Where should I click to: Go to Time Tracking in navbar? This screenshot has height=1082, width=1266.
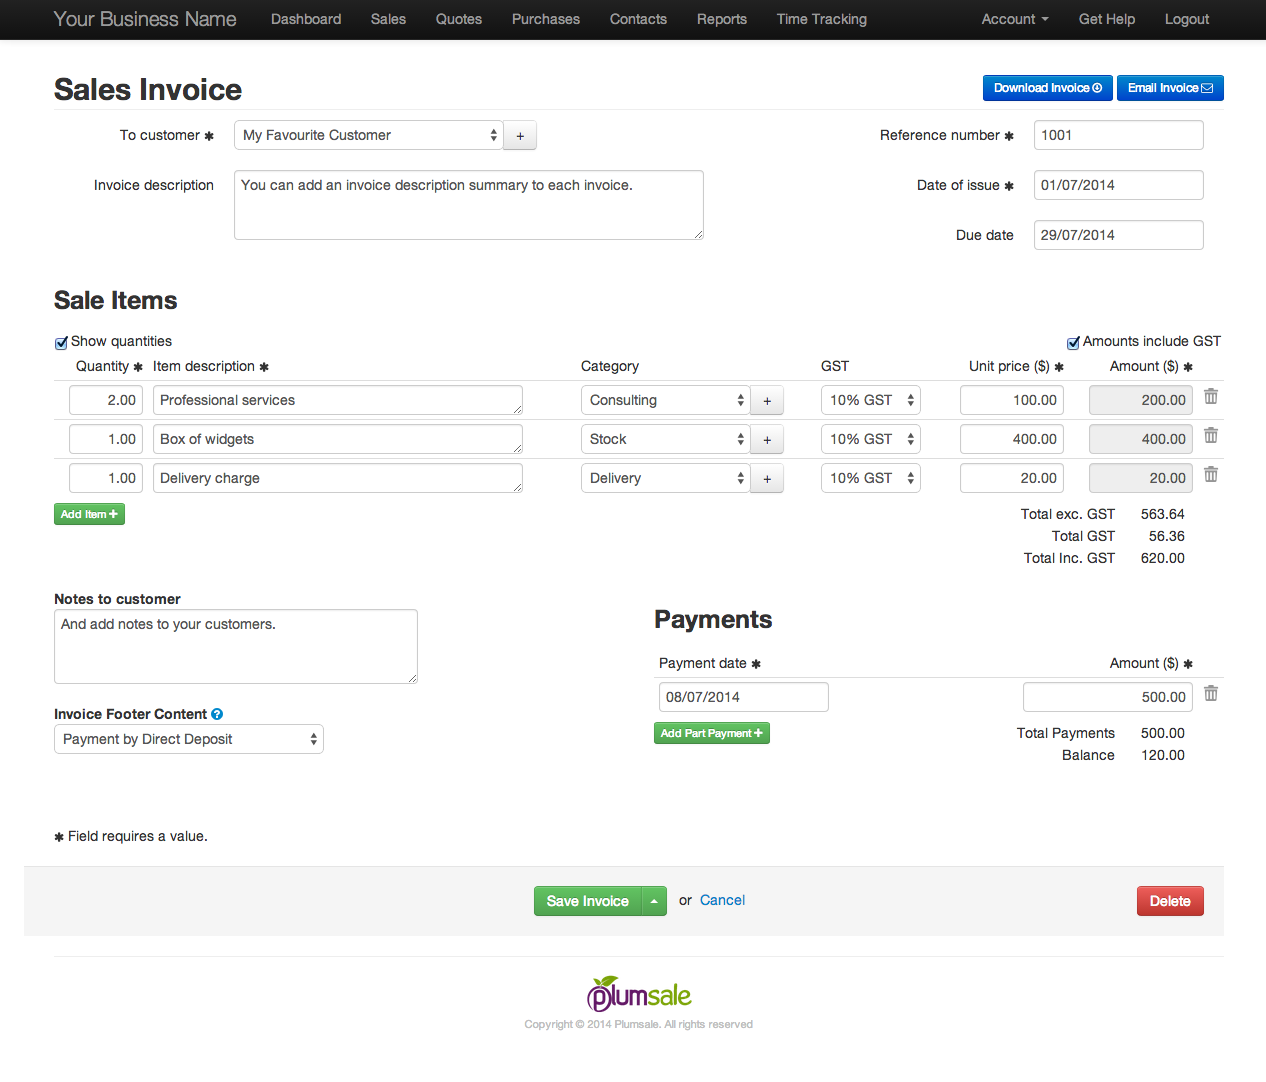click(x=821, y=19)
